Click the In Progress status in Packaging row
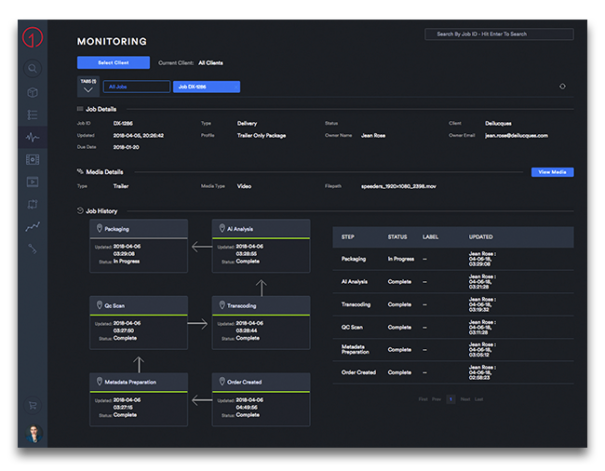Image resolution: width=605 pixels, height=471 pixels. pos(401,259)
